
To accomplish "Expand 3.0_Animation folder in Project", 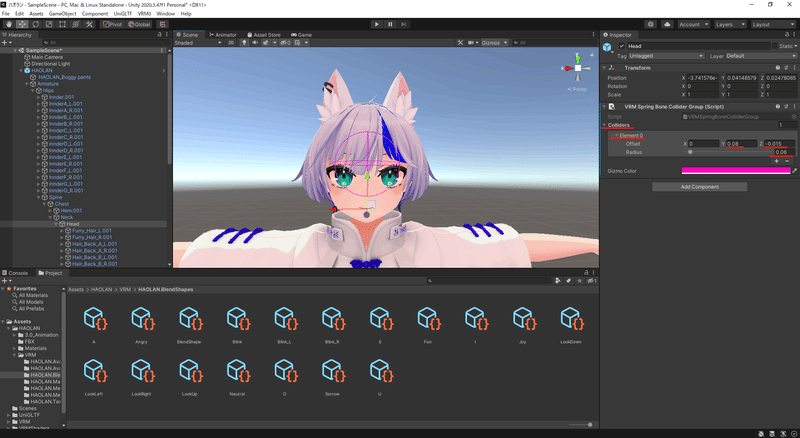I will (x=15, y=335).
